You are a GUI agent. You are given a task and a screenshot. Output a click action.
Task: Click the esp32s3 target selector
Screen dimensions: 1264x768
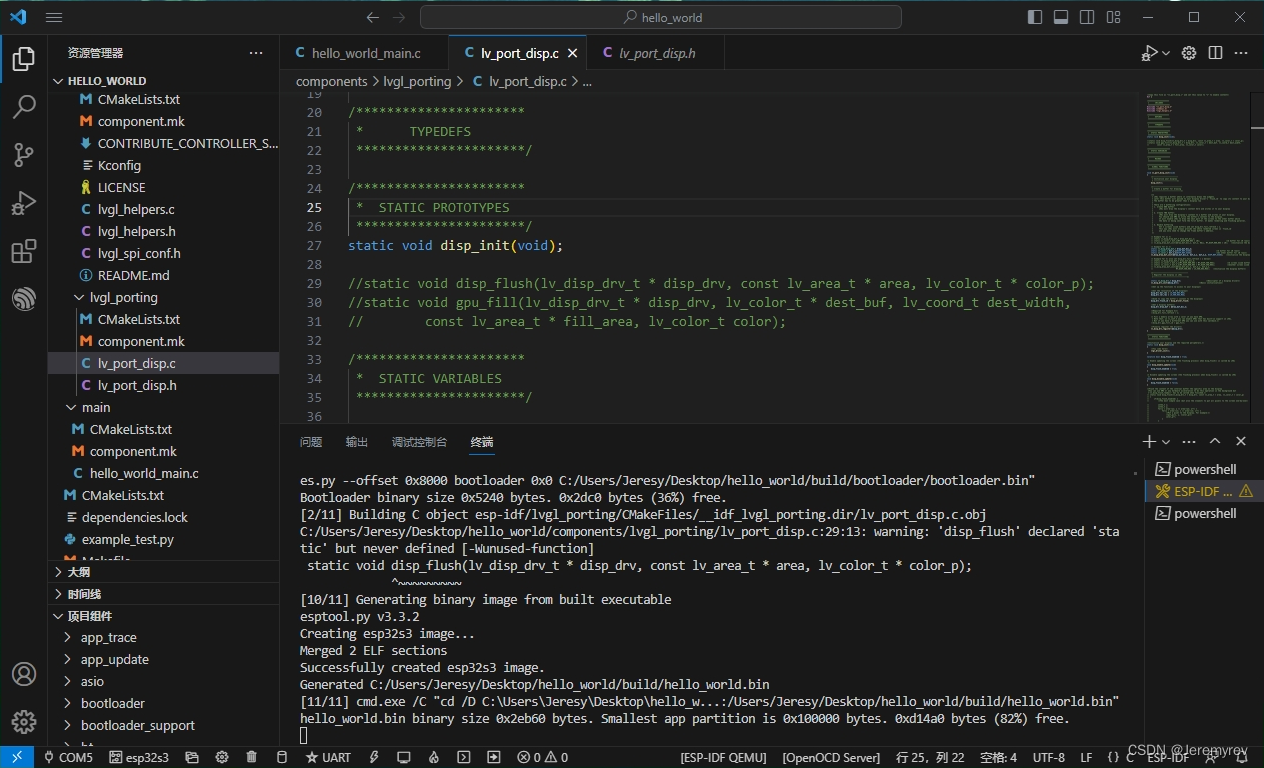[x=139, y=758]
